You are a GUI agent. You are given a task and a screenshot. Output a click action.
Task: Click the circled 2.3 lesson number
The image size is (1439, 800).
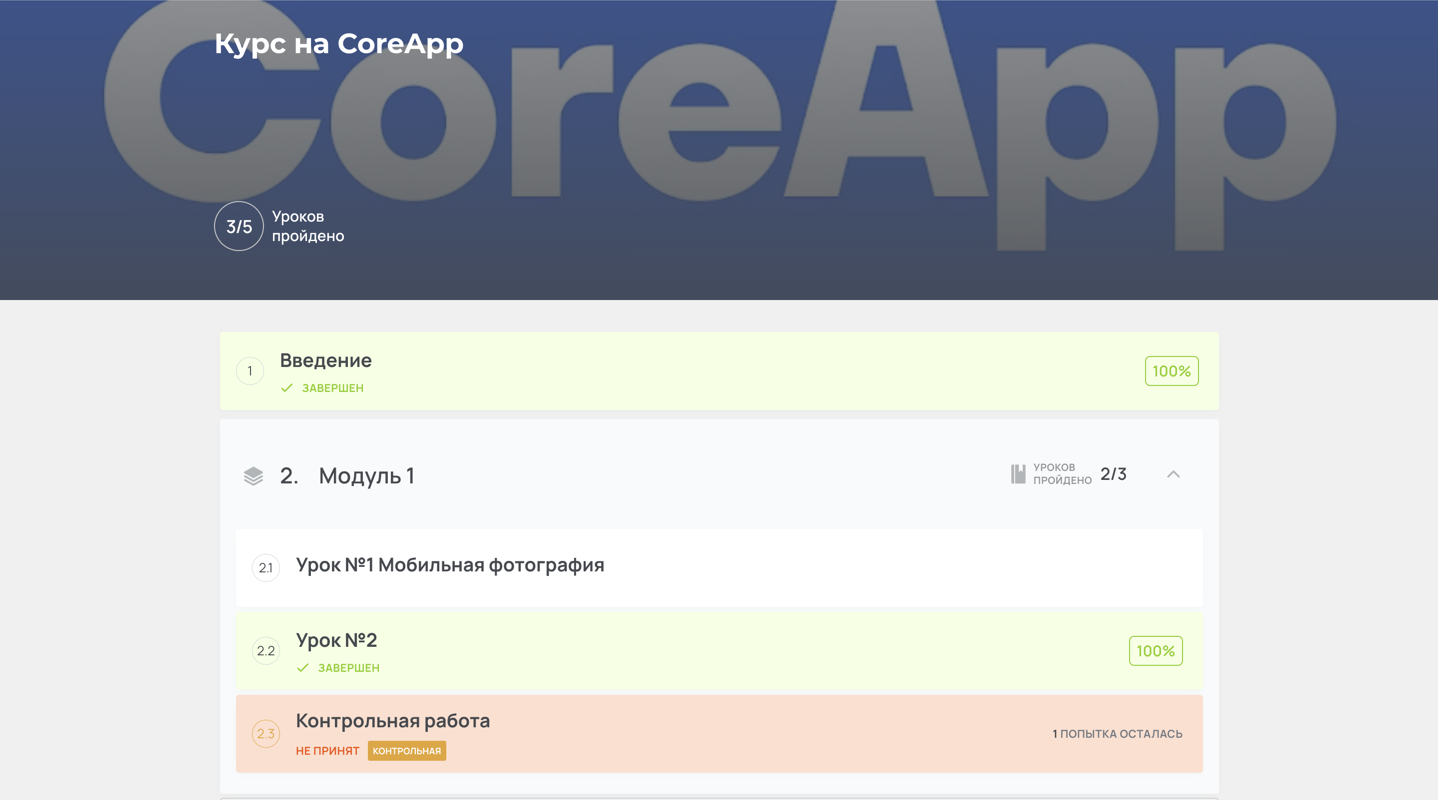[x=266, y=734]
